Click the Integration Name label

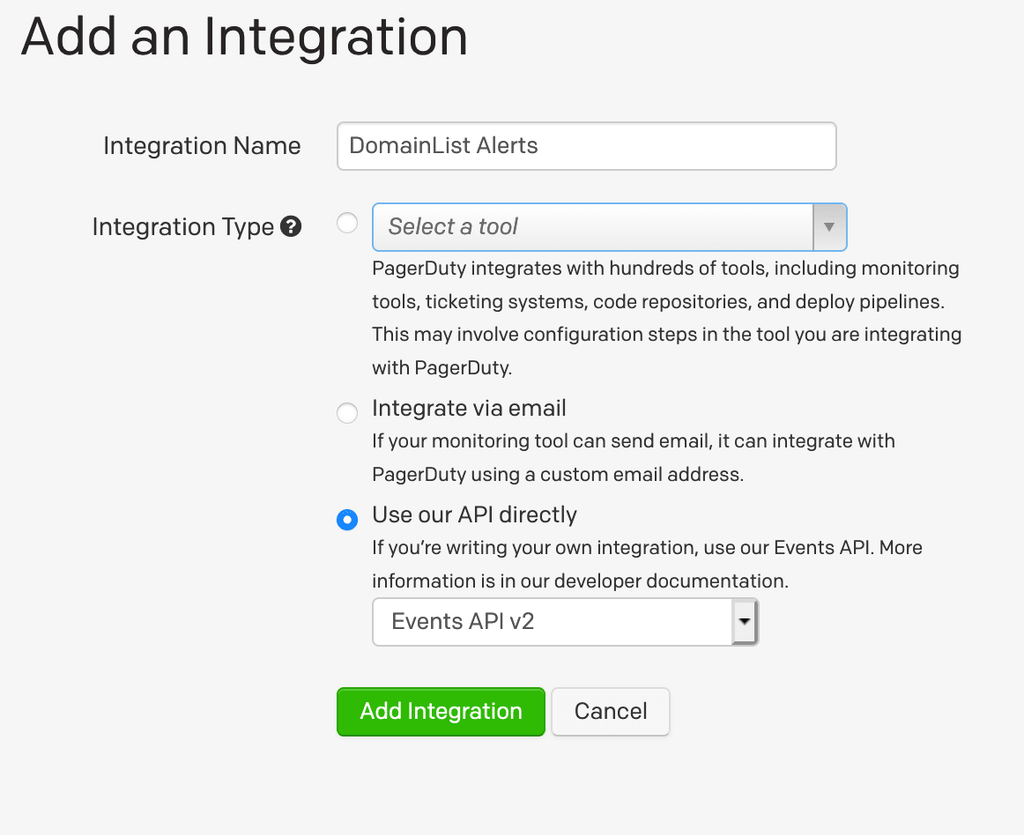click(202, 146)
